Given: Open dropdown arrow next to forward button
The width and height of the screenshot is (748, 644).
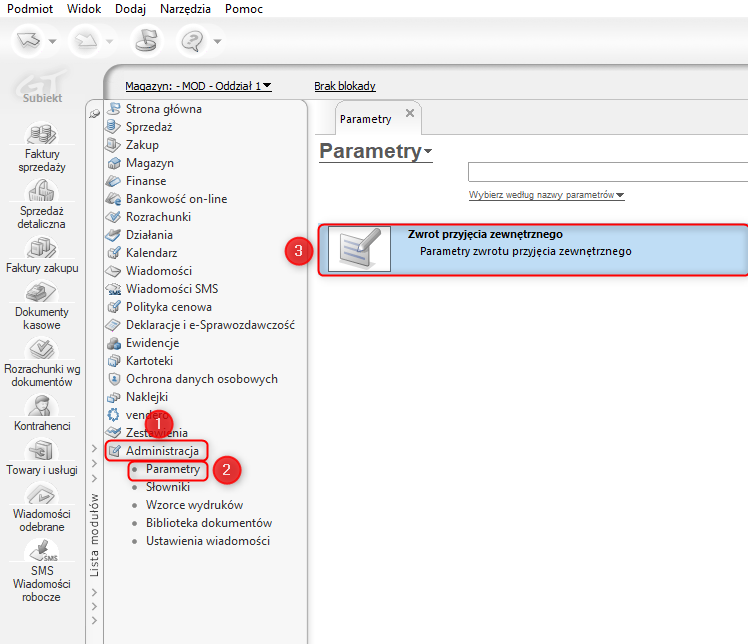Looking at the screenshot, I should [x=110, y=42].
